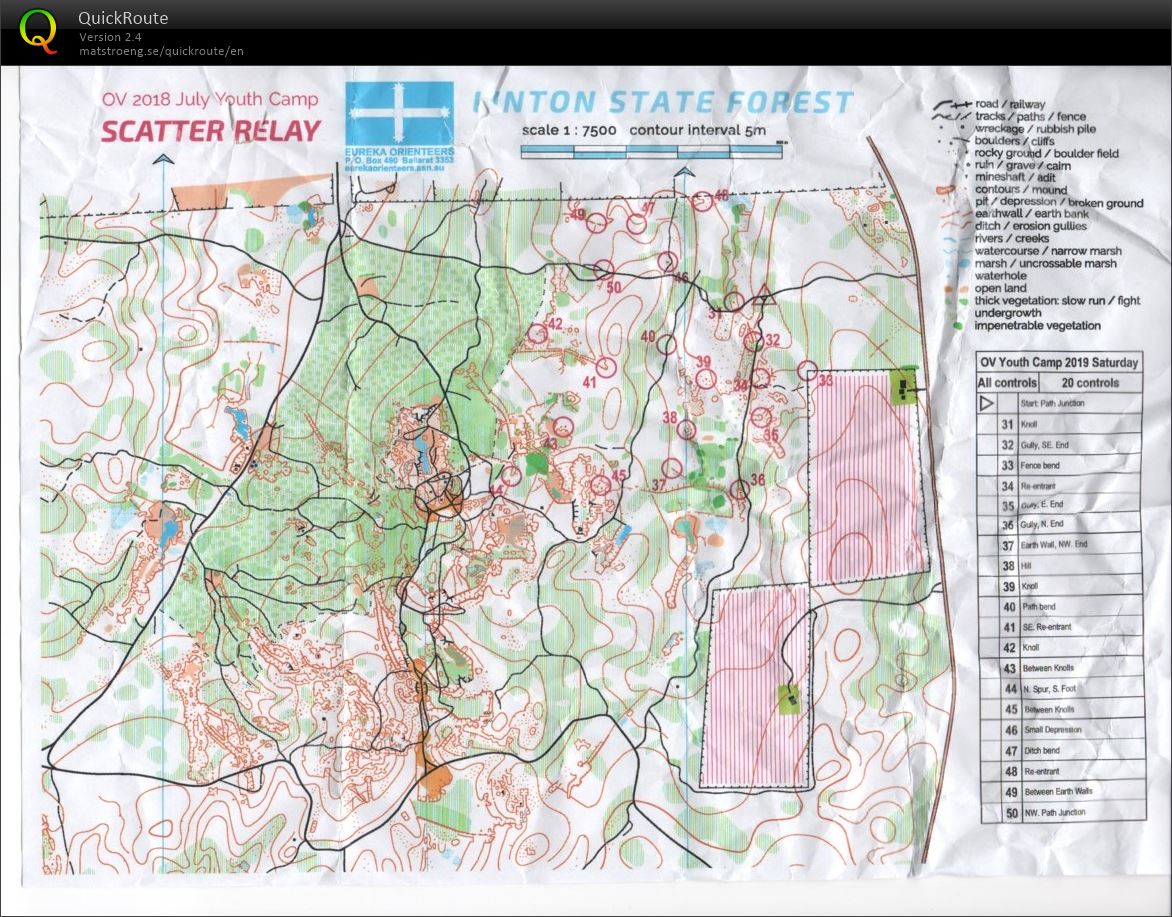Select control circle 41 on the map
The height and width of the screenshot is (917, 1172).
click(x=606, y=367)
